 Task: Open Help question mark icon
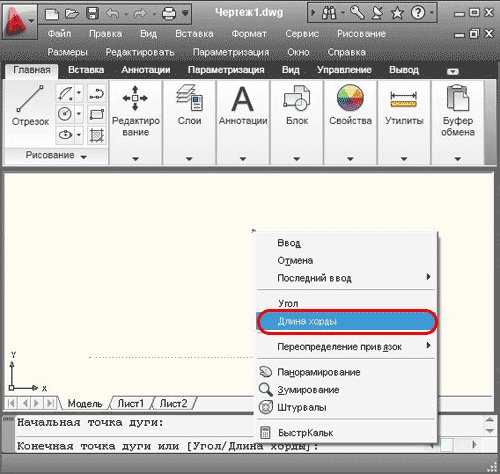418,13
